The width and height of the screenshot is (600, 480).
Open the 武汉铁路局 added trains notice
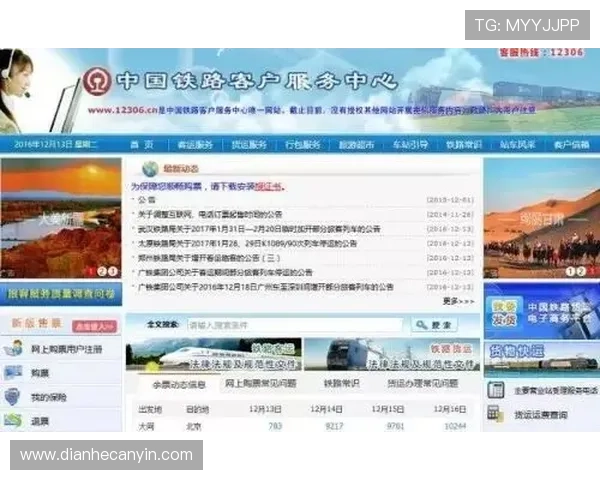click(x=259, y=229)
